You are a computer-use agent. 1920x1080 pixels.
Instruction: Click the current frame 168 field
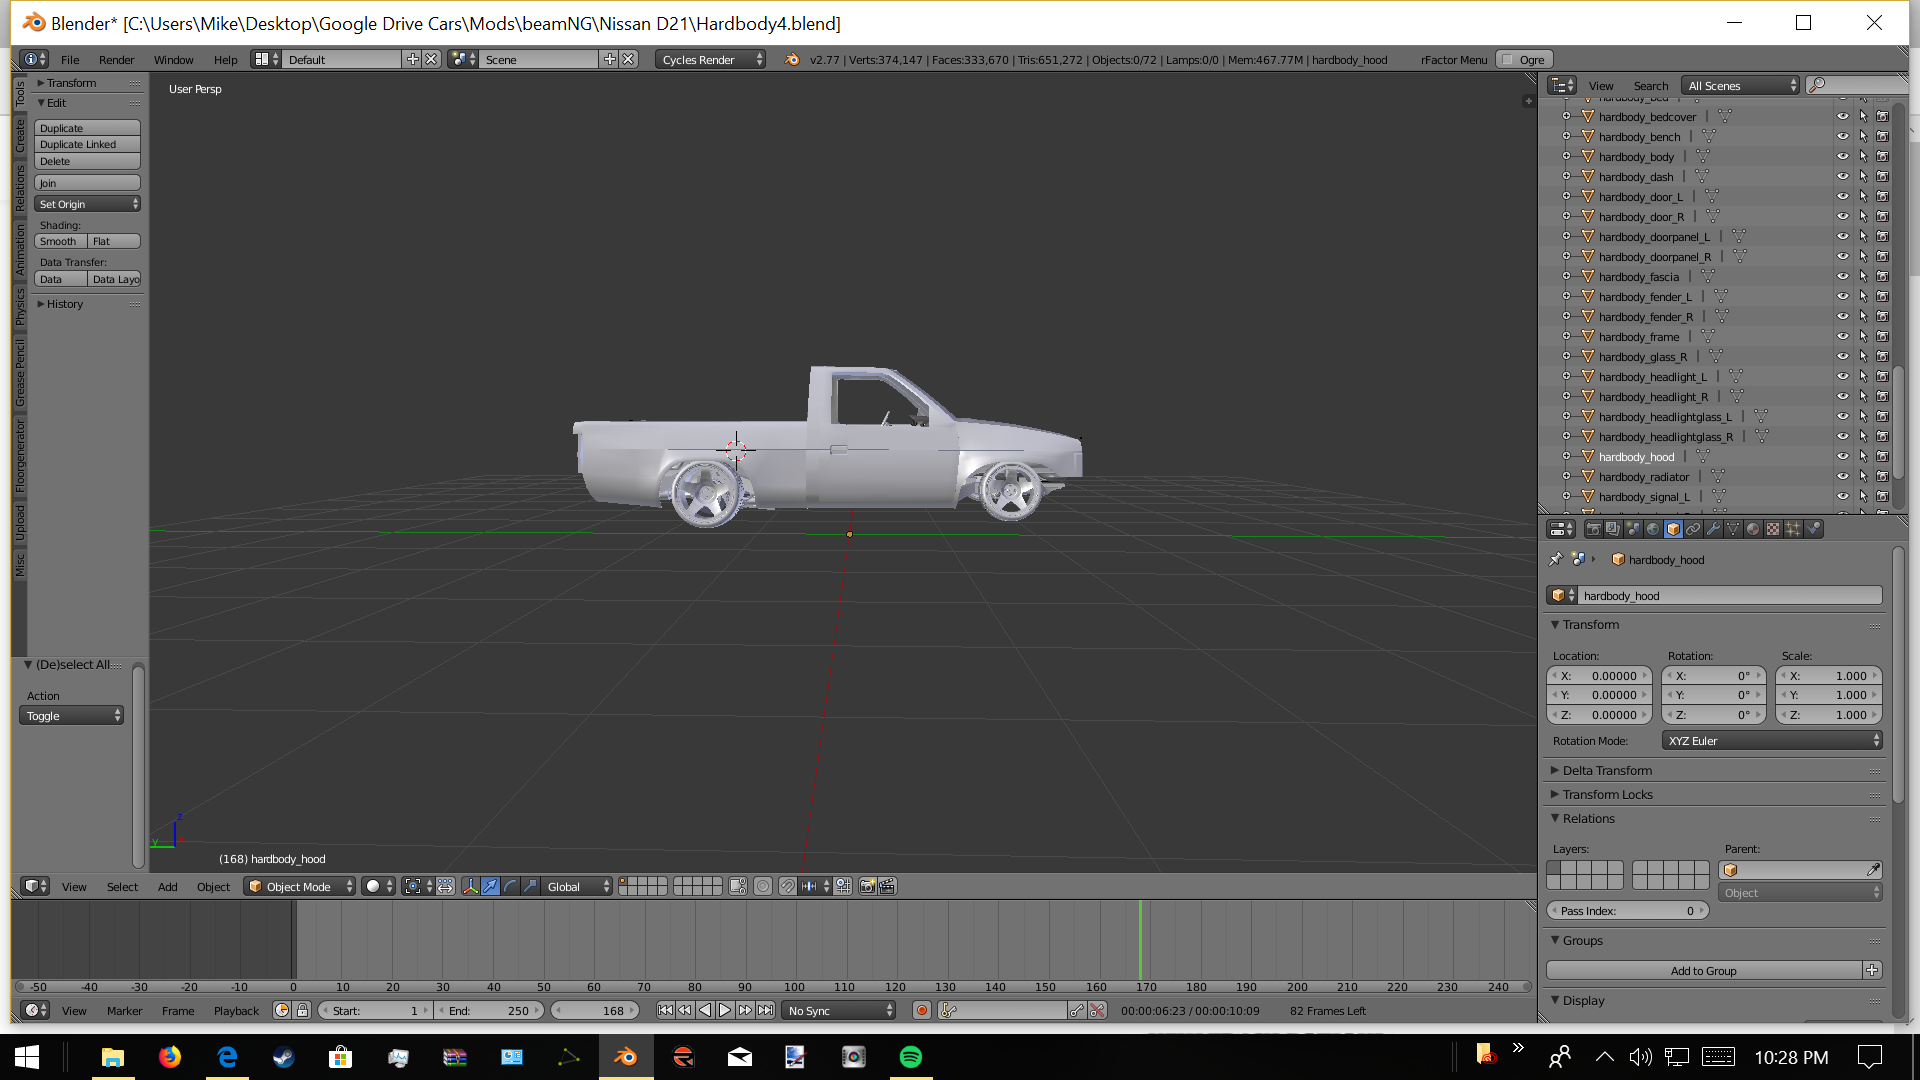[596, 1011]
